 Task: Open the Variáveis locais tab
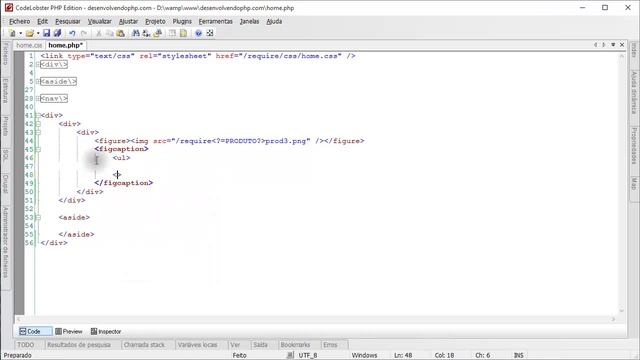pyautogui.click(x=198, y=345)
